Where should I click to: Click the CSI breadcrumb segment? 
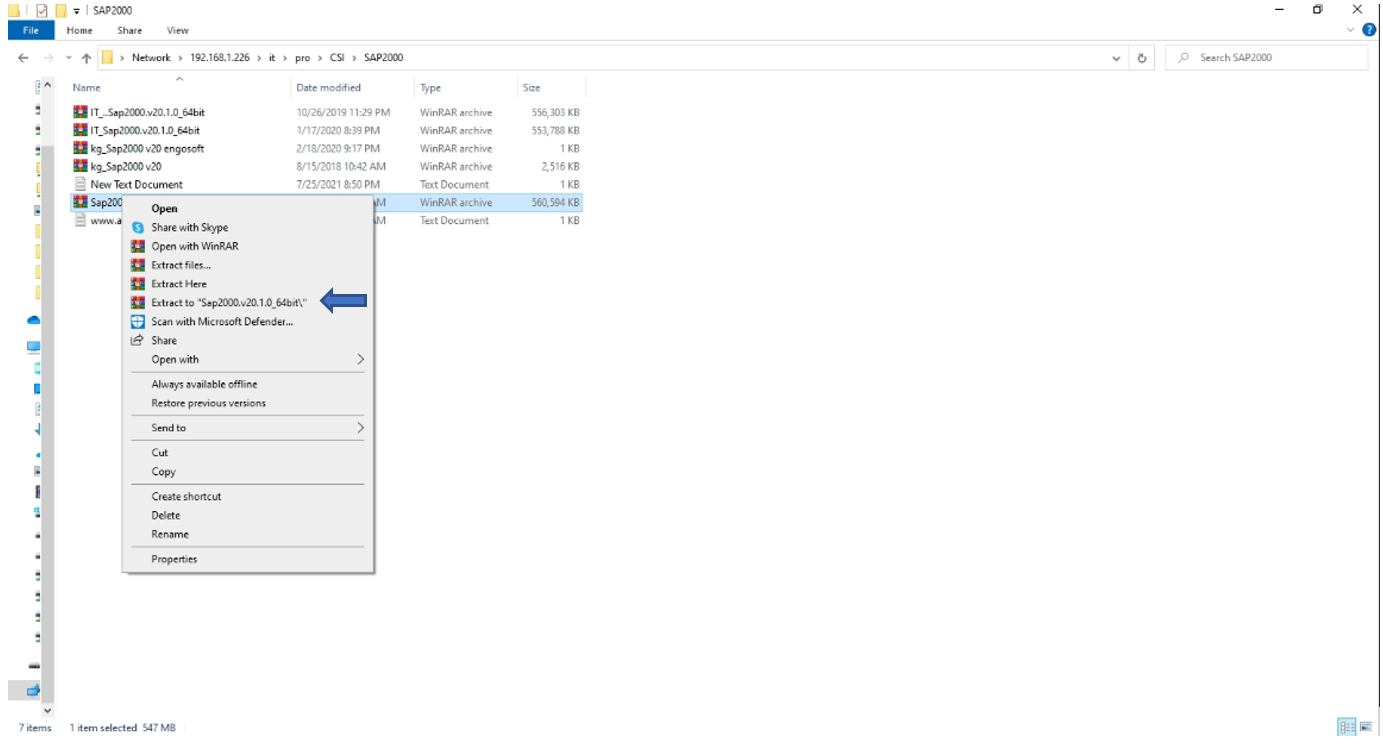pos(337,57)
